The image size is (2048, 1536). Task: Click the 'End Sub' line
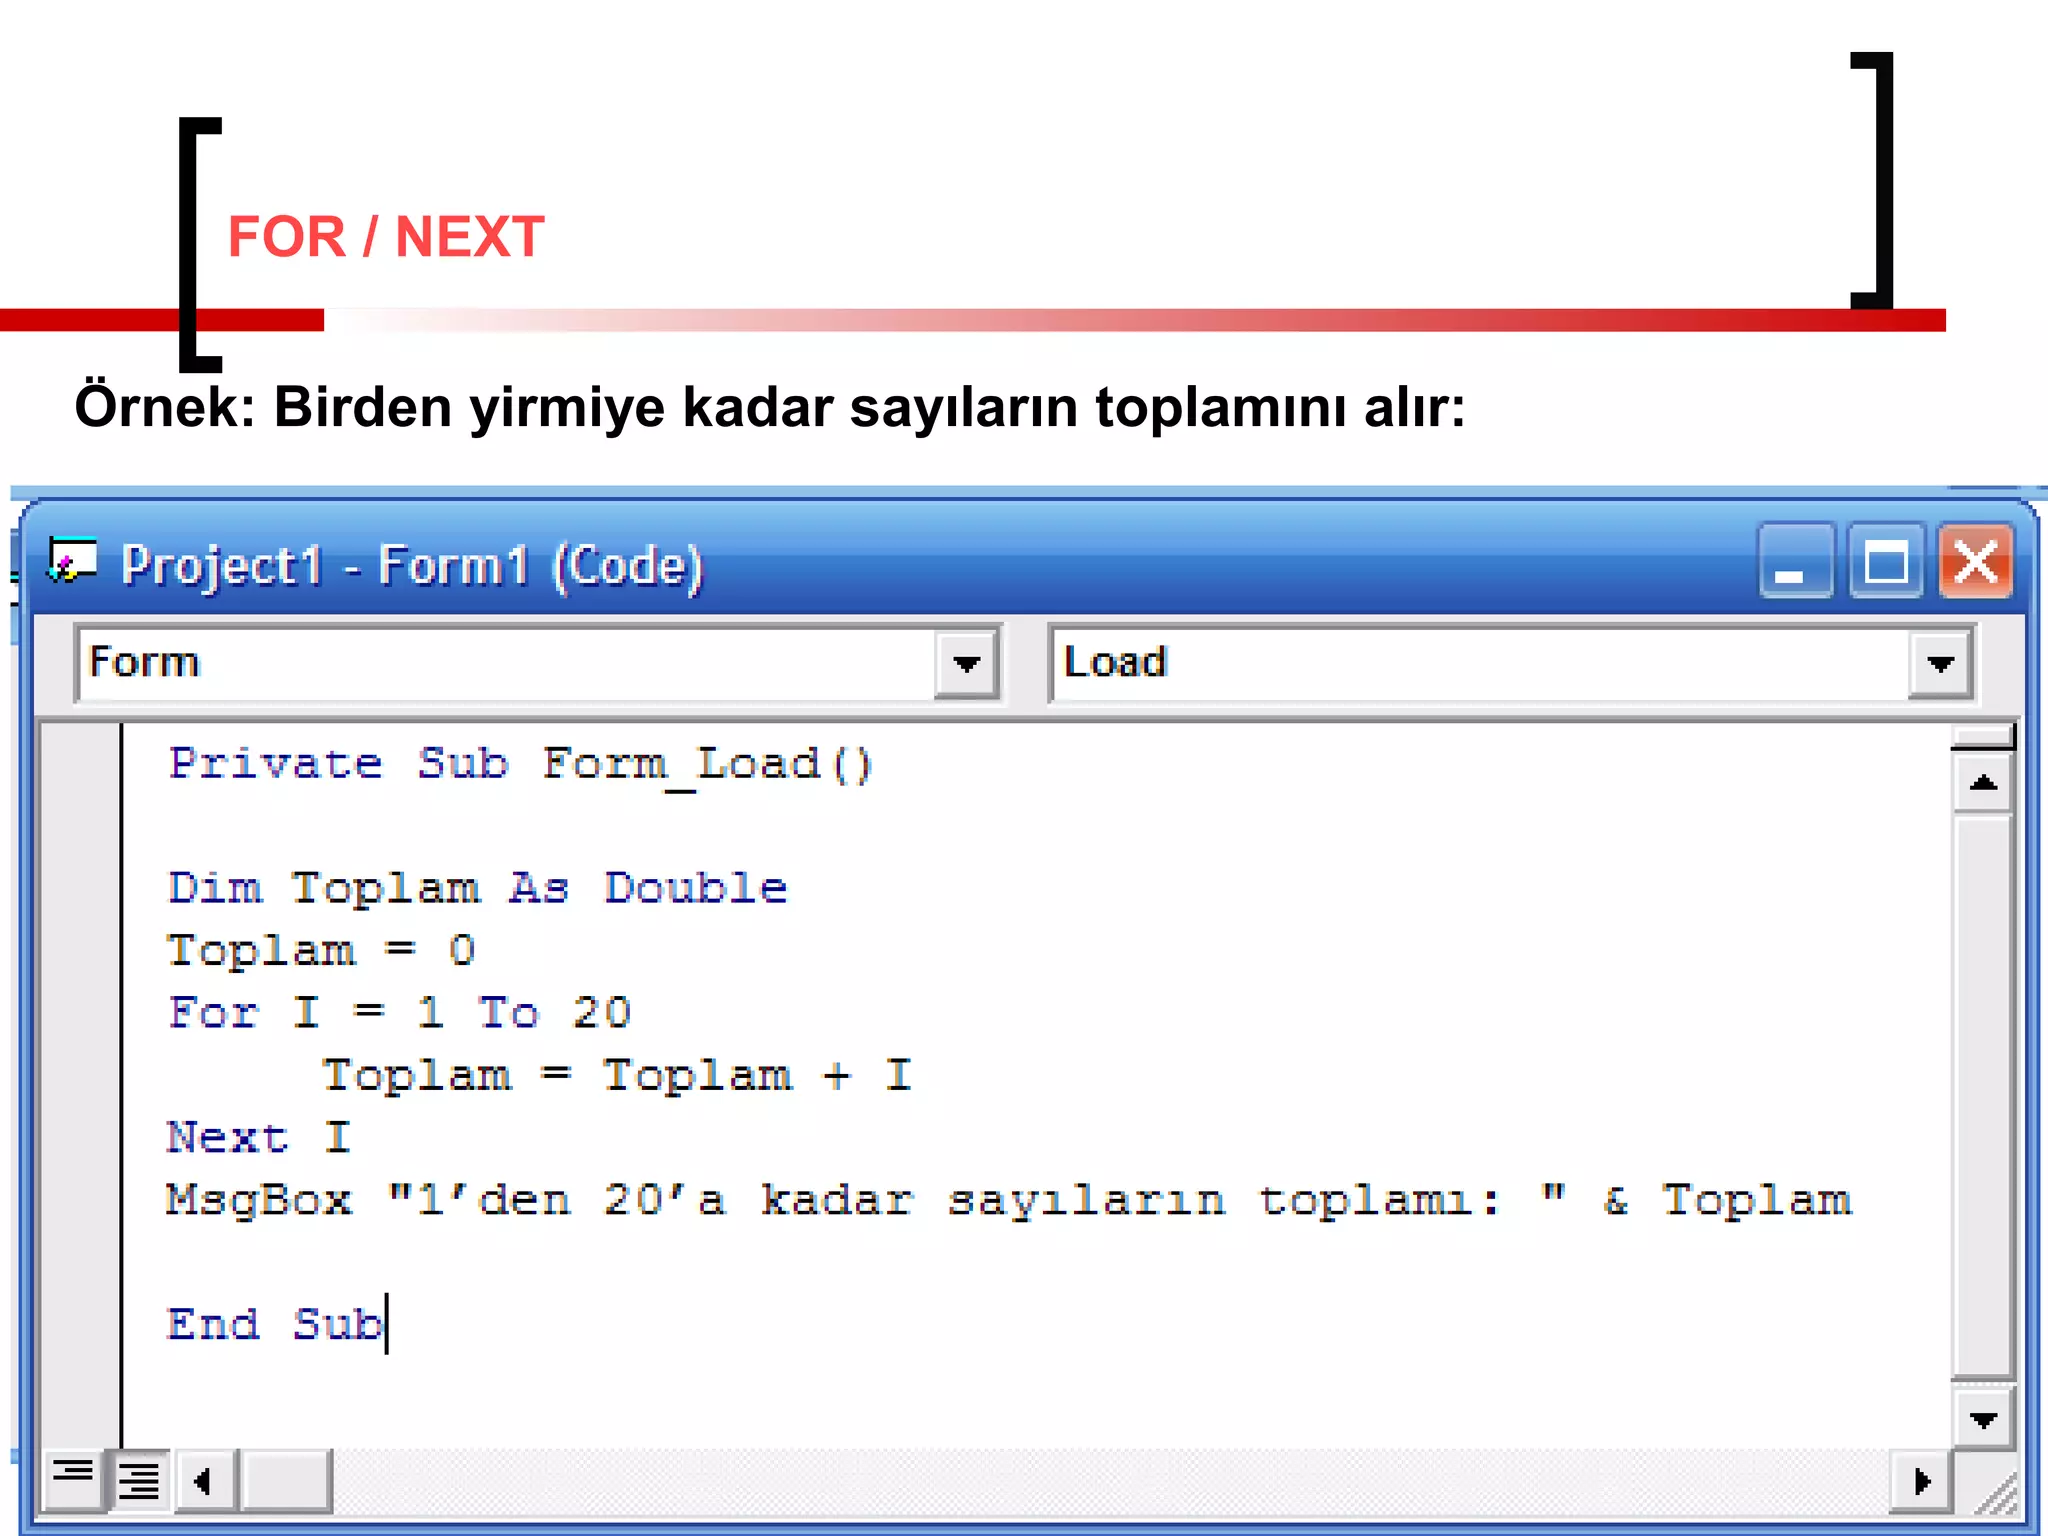(x=275, y=1326)
